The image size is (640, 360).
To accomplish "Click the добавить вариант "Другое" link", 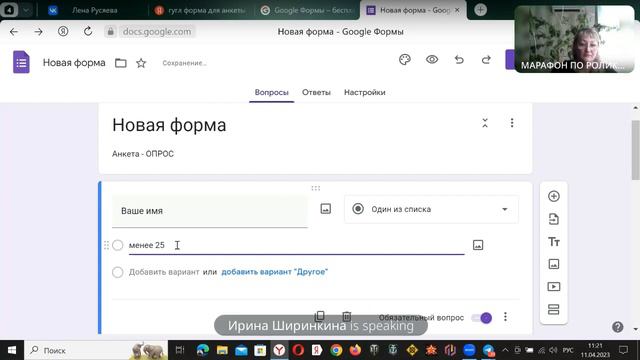I will click(275, 272).
